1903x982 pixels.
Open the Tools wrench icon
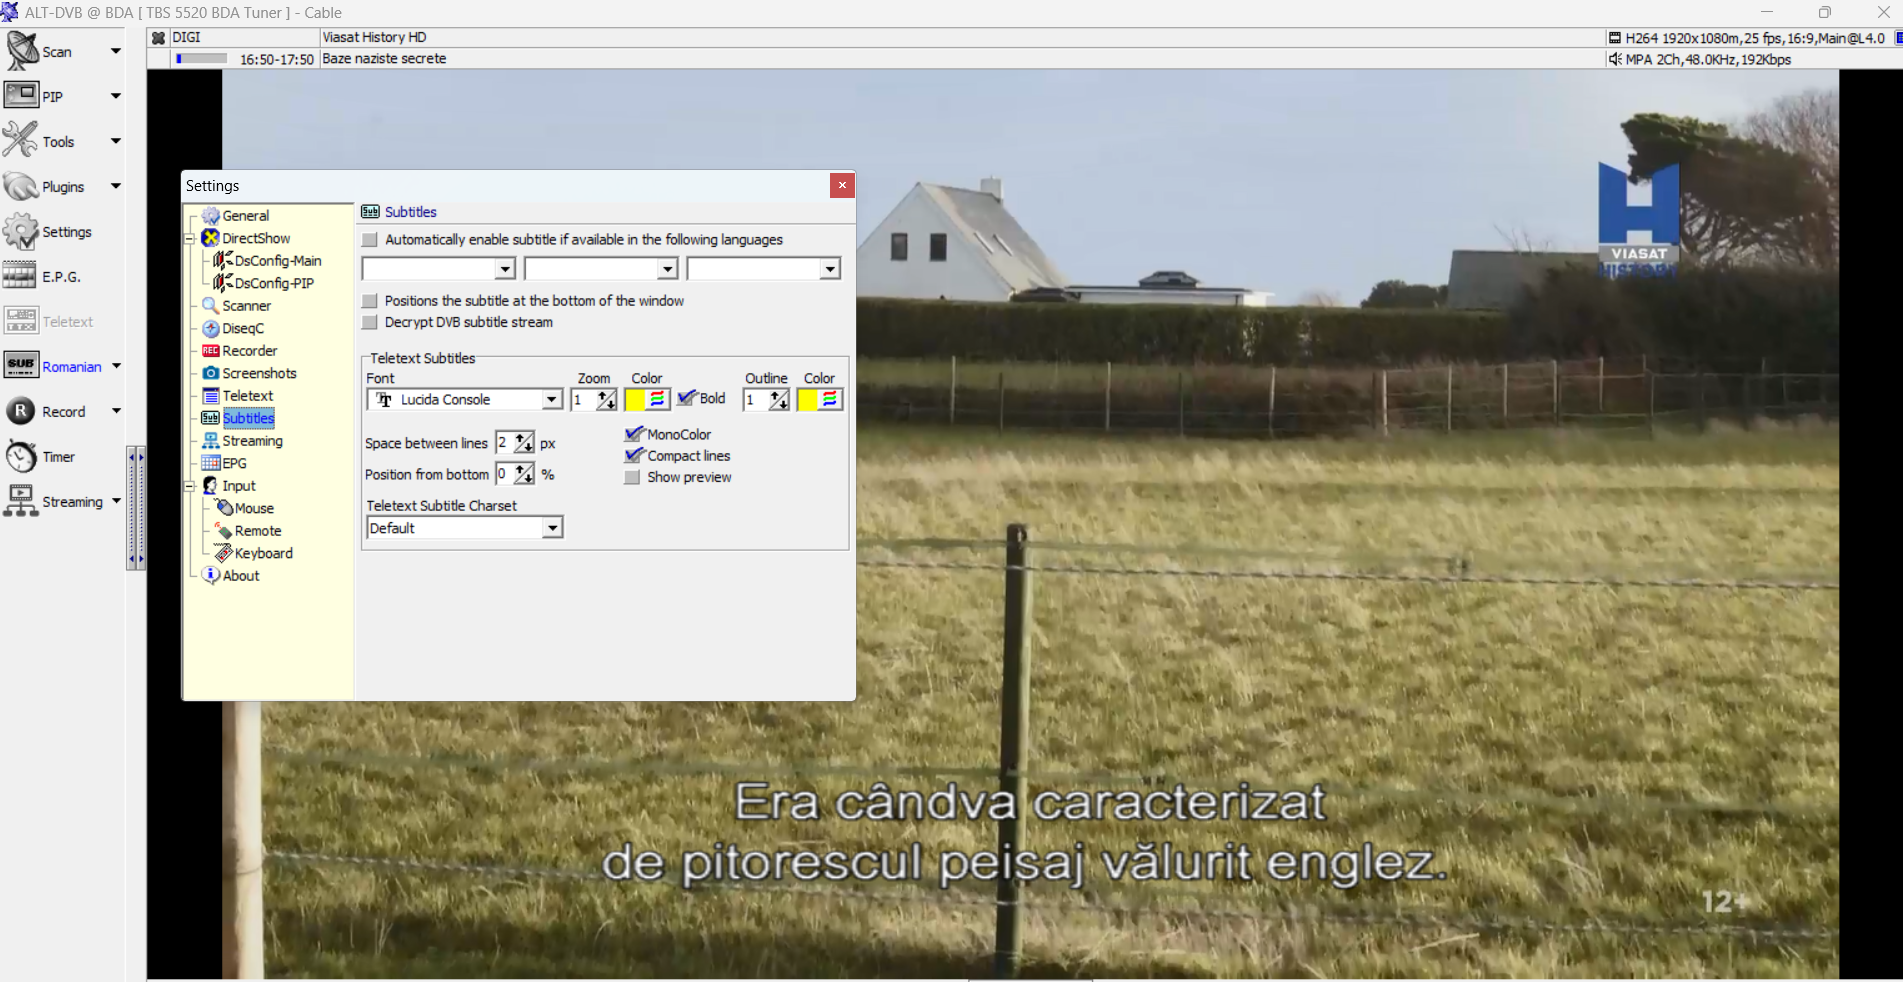click(20, 141)
